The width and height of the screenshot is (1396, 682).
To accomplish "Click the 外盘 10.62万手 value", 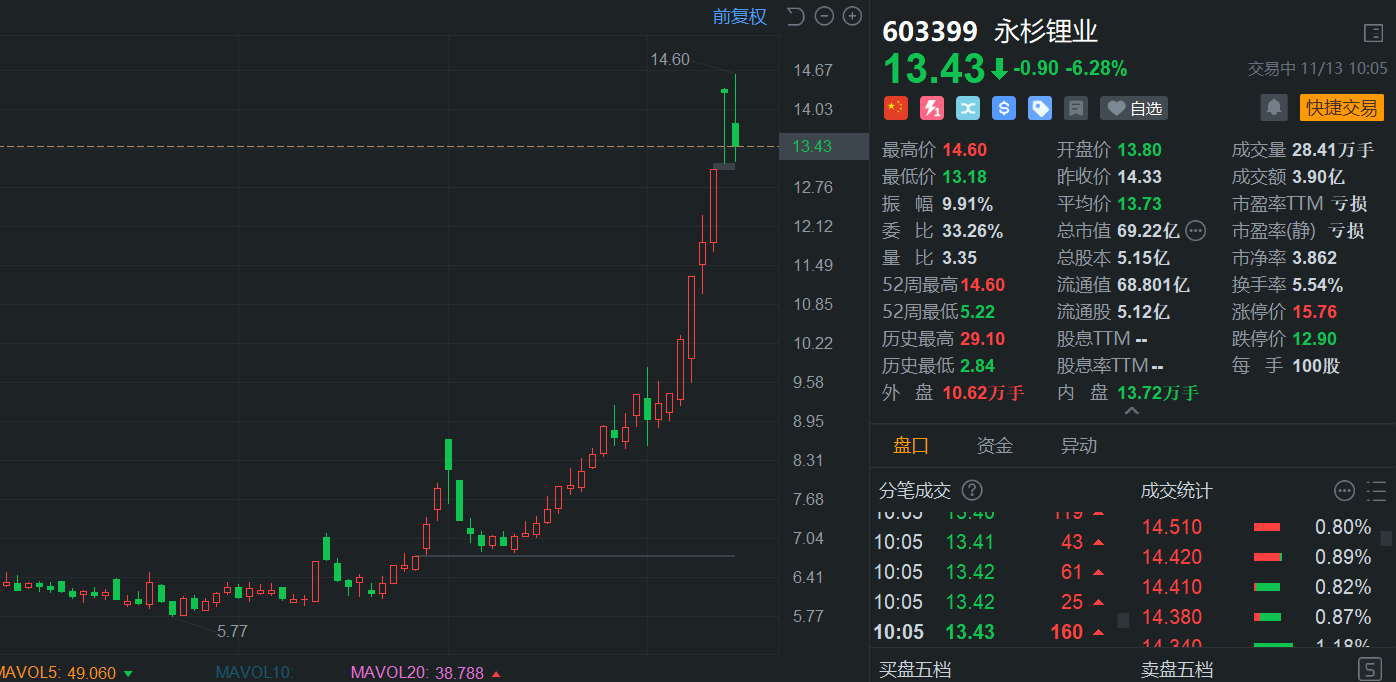I will [983, 393].
